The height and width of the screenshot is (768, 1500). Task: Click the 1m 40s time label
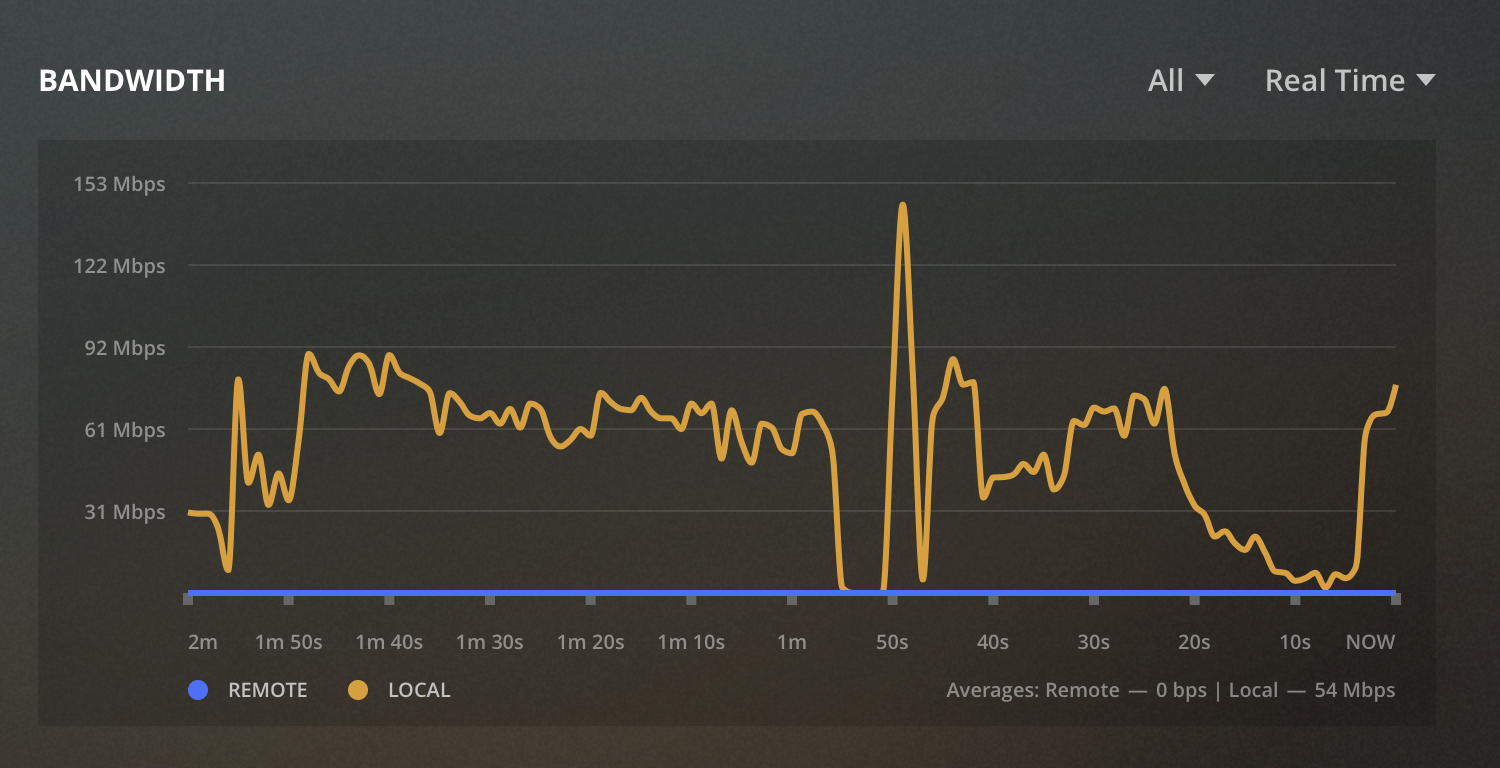(389, 642)
